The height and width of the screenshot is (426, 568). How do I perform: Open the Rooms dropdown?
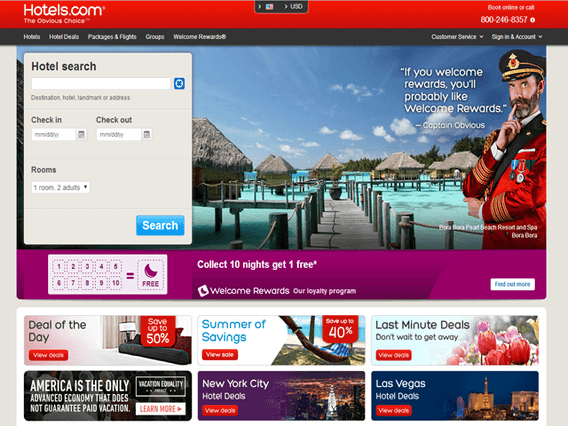pyautogui.click(x=60, y=187)
